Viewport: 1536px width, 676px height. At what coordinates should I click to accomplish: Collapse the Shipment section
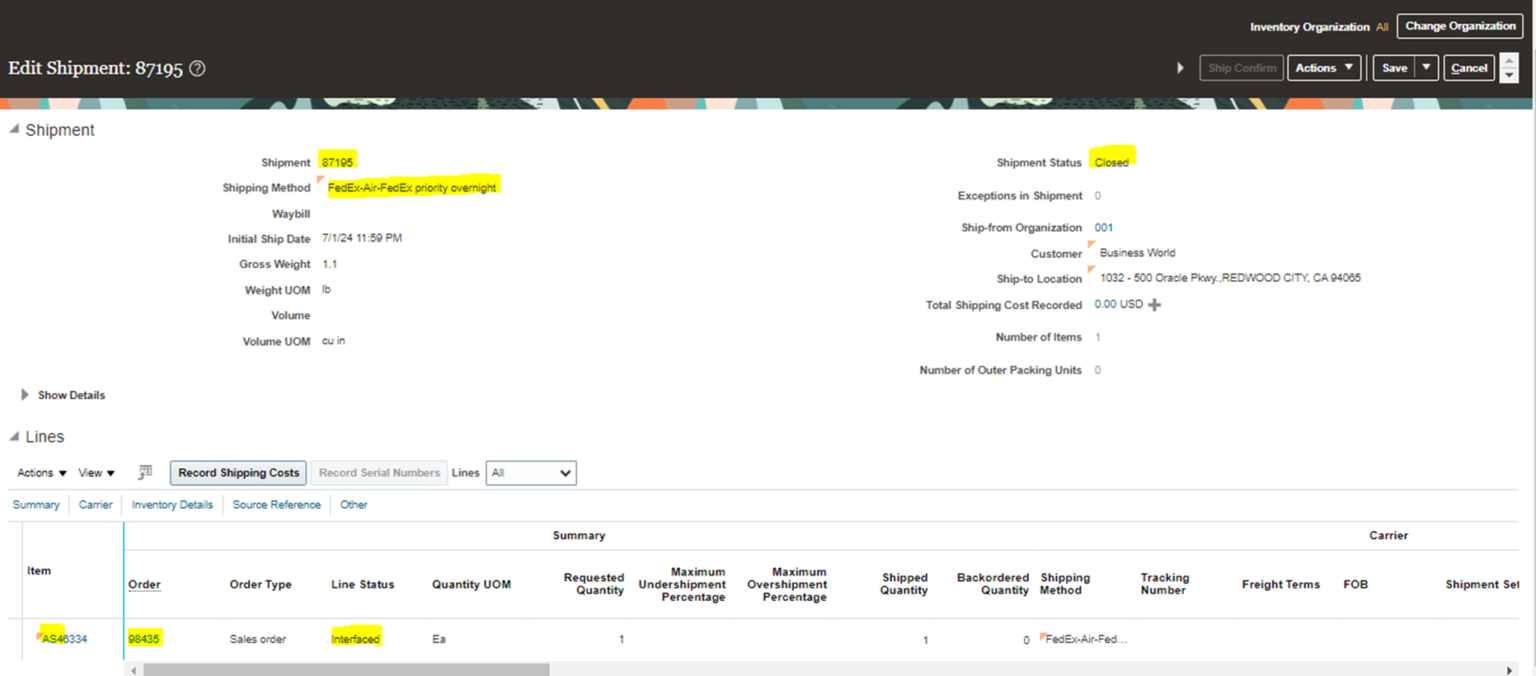[13, 129]
